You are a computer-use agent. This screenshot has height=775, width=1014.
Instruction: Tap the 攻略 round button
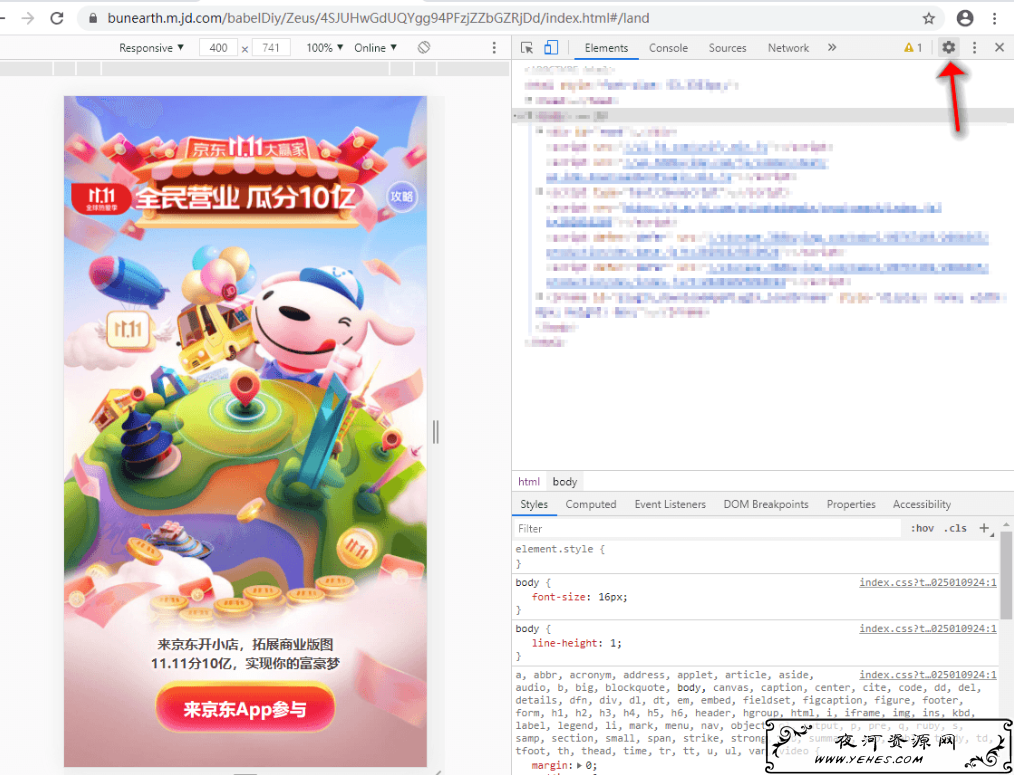(x=402, y=197)
